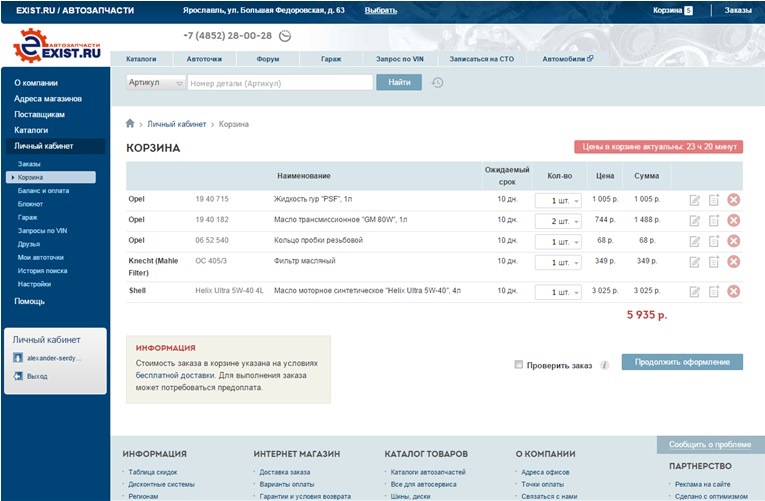Screen dimensions: 765x501
Task: Open search history clock icon
Action: 437,82
